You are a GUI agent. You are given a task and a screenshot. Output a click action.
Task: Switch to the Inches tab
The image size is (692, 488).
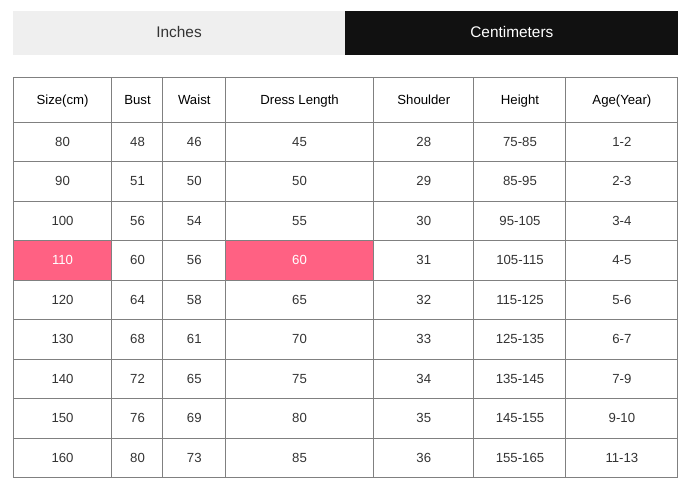pyautogui.click(x=179, y=33)
